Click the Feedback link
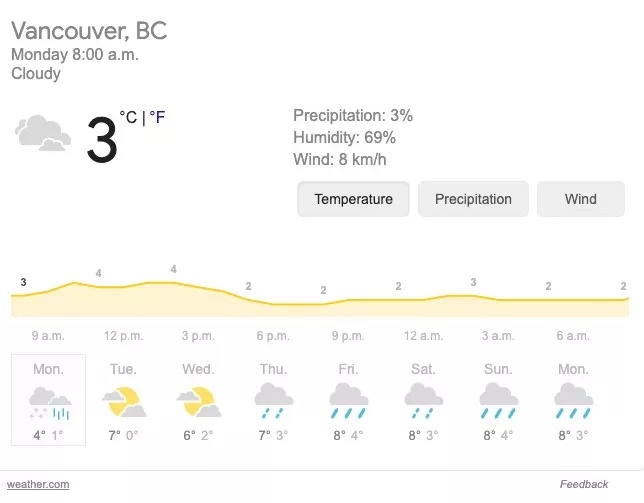This screenshot has height=503, width=644. tap(584, 485)
